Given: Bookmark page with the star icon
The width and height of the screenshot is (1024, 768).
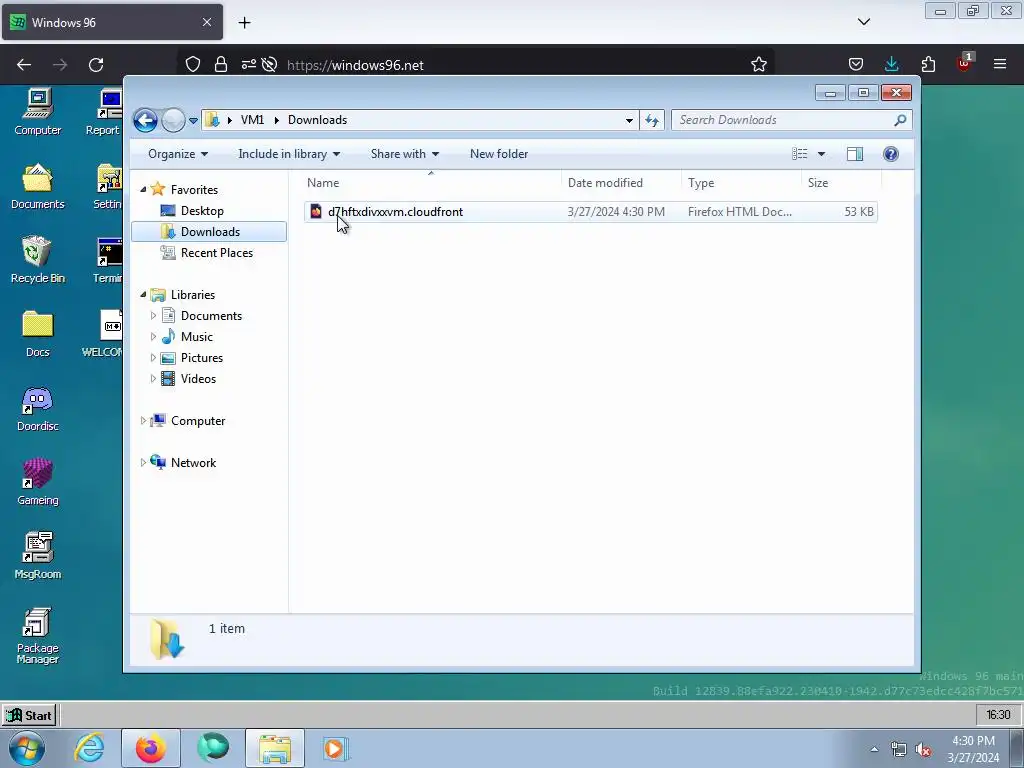Looking at the screenshot, I should point(758,65).
